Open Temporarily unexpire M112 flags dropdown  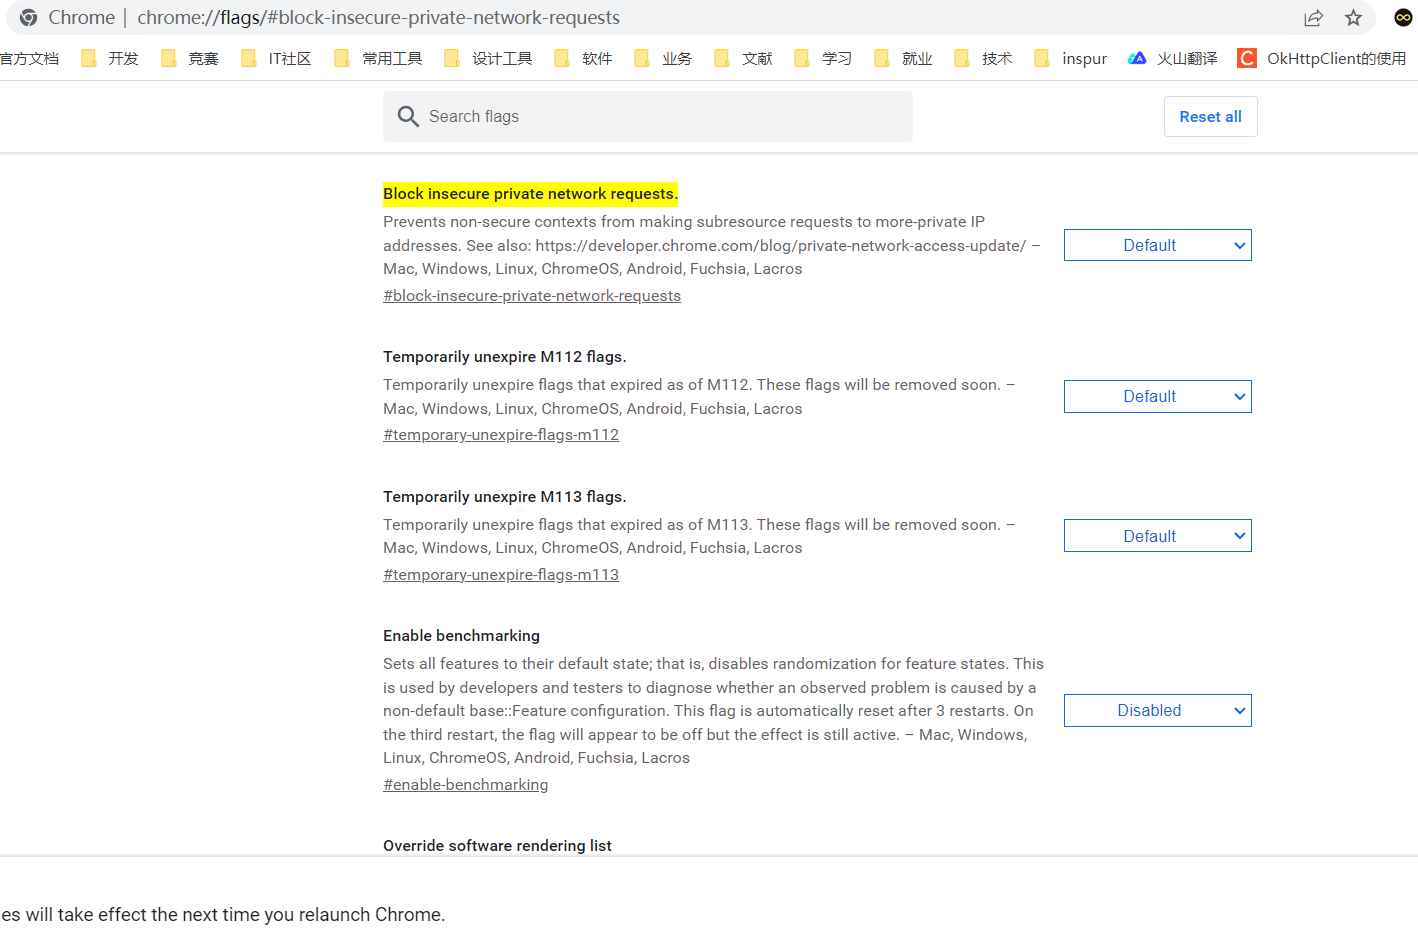[1157, 396]
